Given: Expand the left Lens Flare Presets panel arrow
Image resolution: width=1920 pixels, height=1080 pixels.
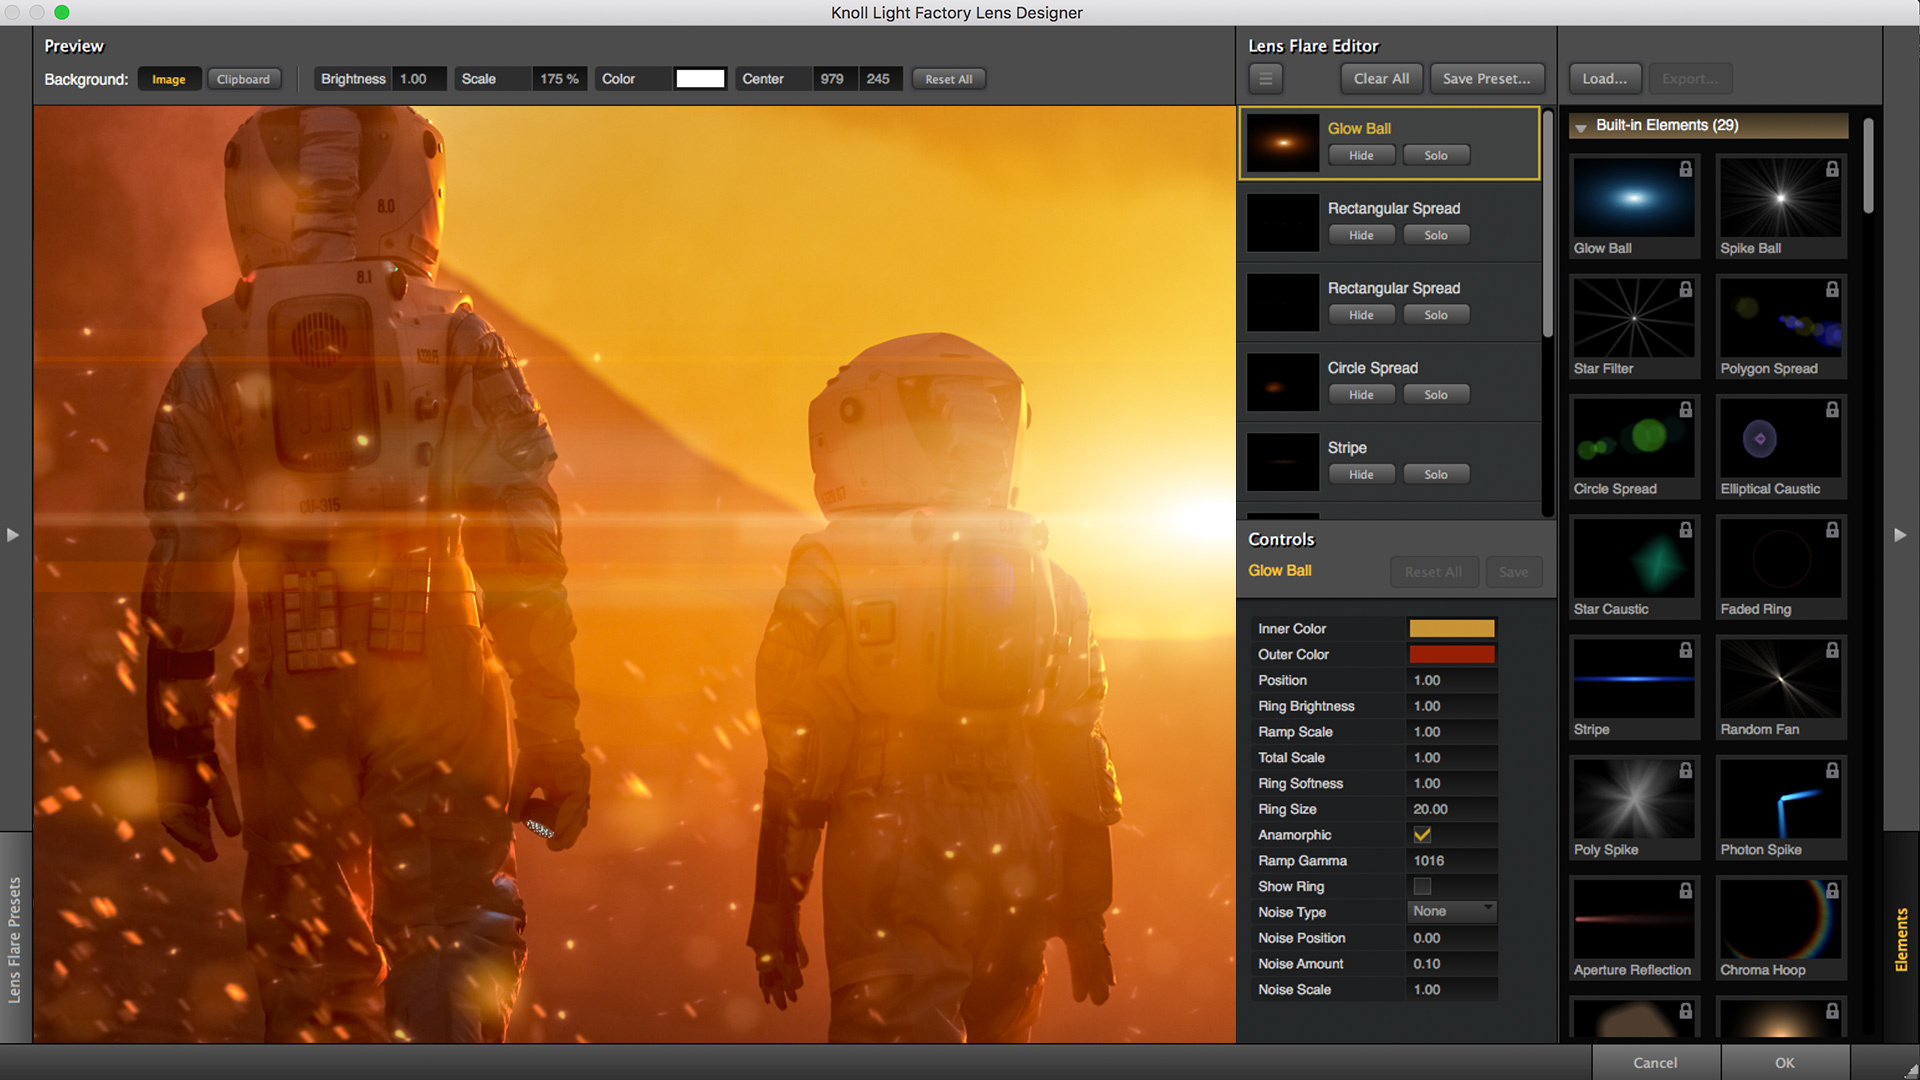Looking at the screenshot, I should point(13,535).
